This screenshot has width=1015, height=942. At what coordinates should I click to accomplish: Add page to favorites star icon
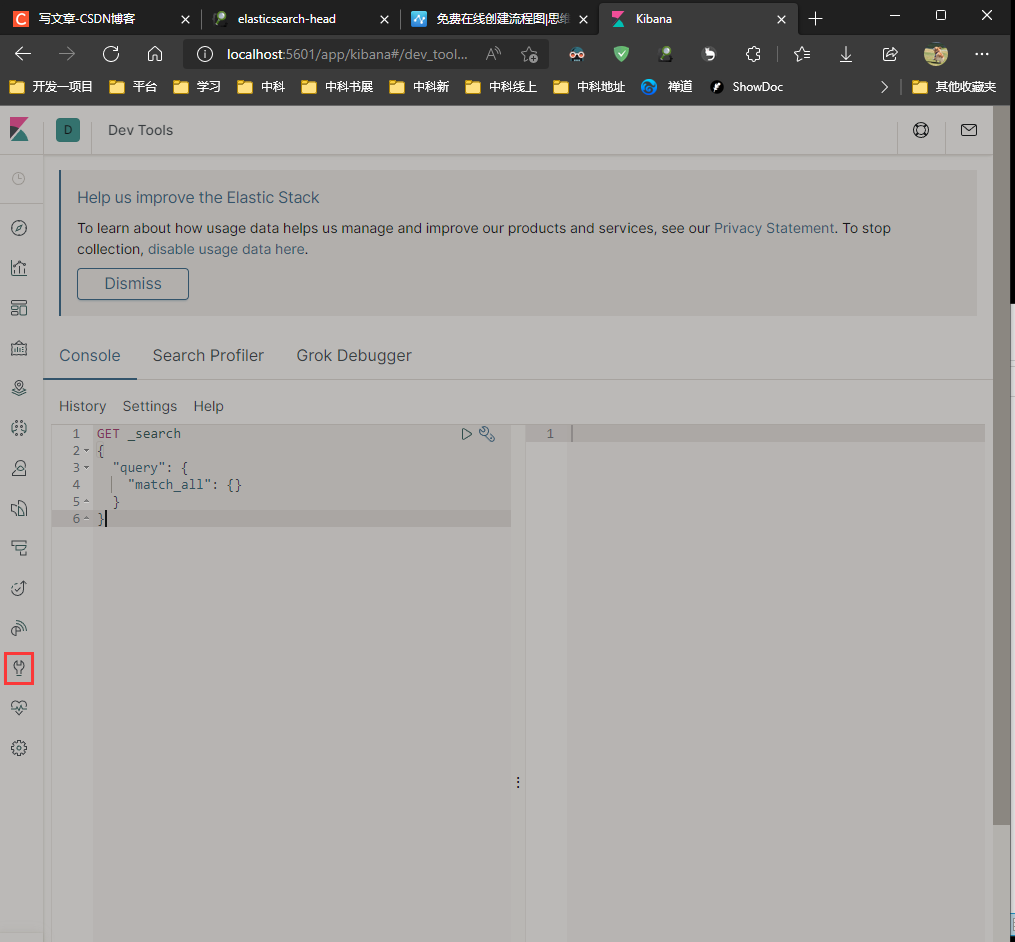pos(530,54)
